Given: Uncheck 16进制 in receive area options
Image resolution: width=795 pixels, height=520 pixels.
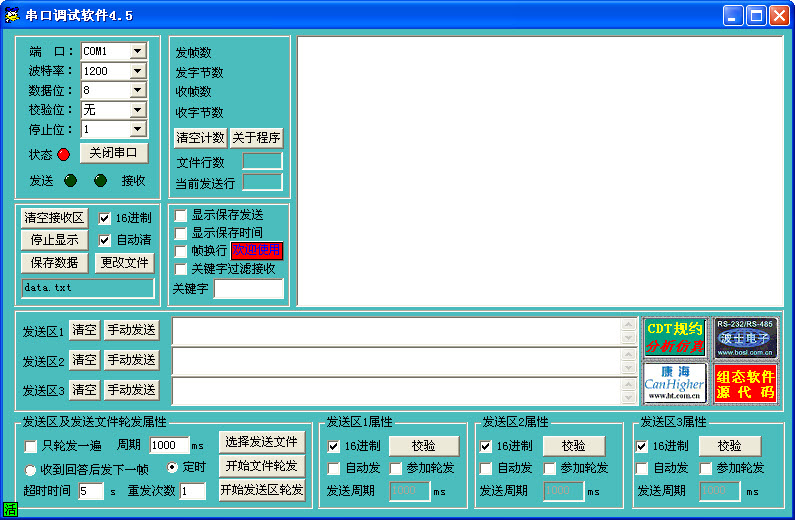Looking at the screenshot, I should pyautogui.click(x=105, y=218).
